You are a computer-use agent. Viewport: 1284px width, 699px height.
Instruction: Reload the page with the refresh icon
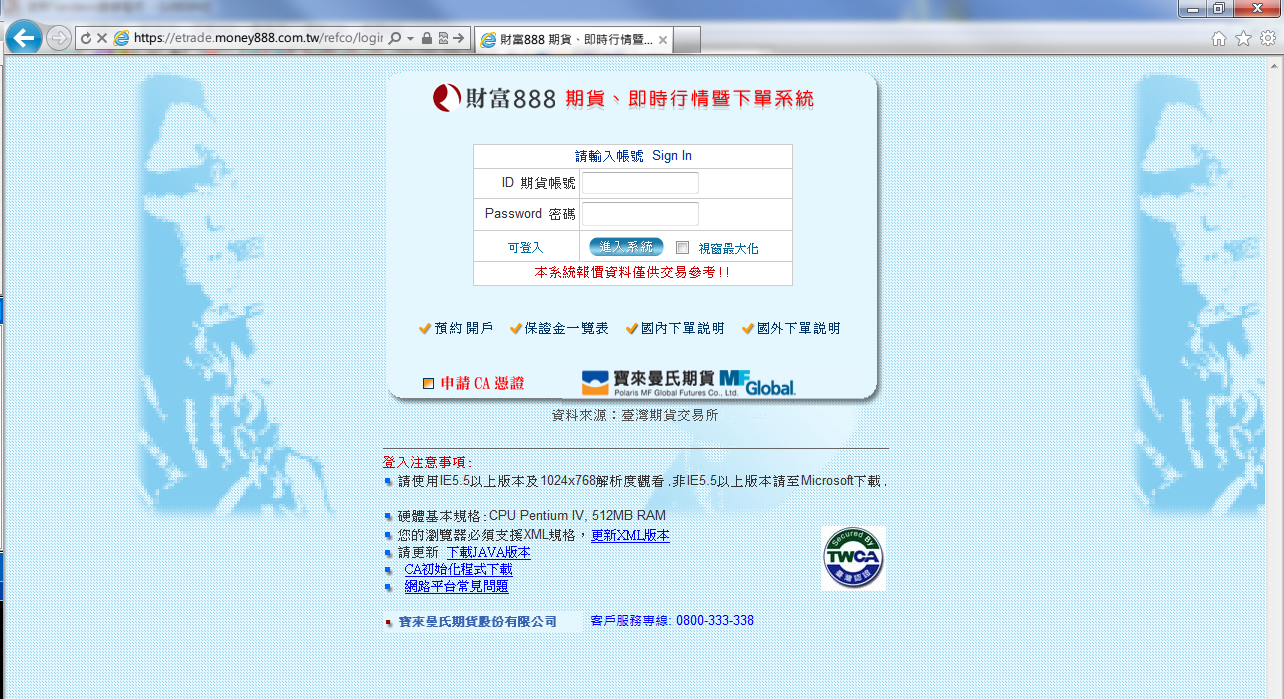(x=86, y=39)
